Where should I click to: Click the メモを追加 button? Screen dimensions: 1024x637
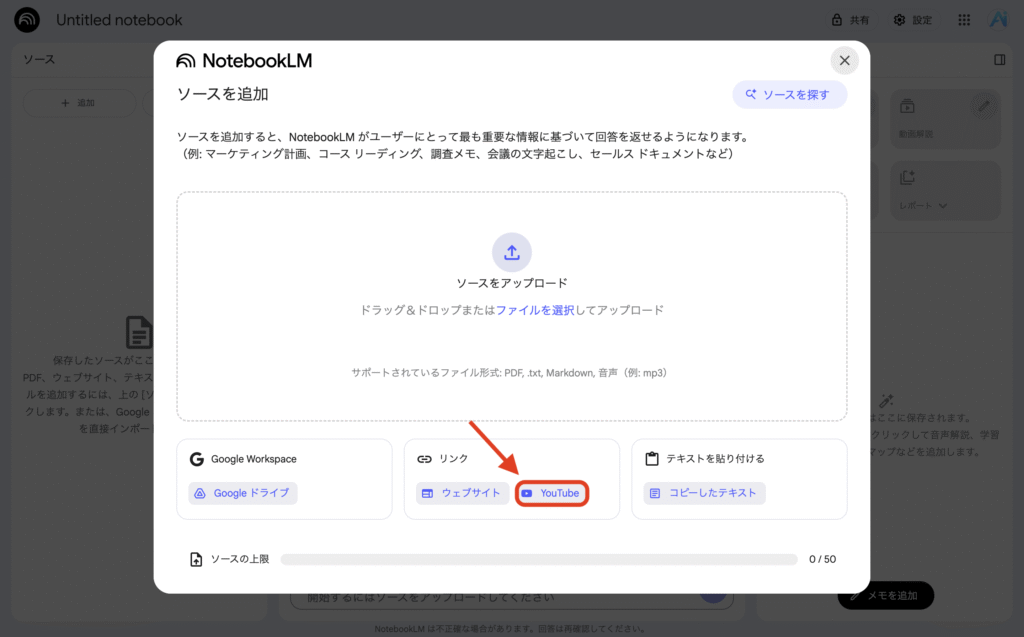point(886,596)
